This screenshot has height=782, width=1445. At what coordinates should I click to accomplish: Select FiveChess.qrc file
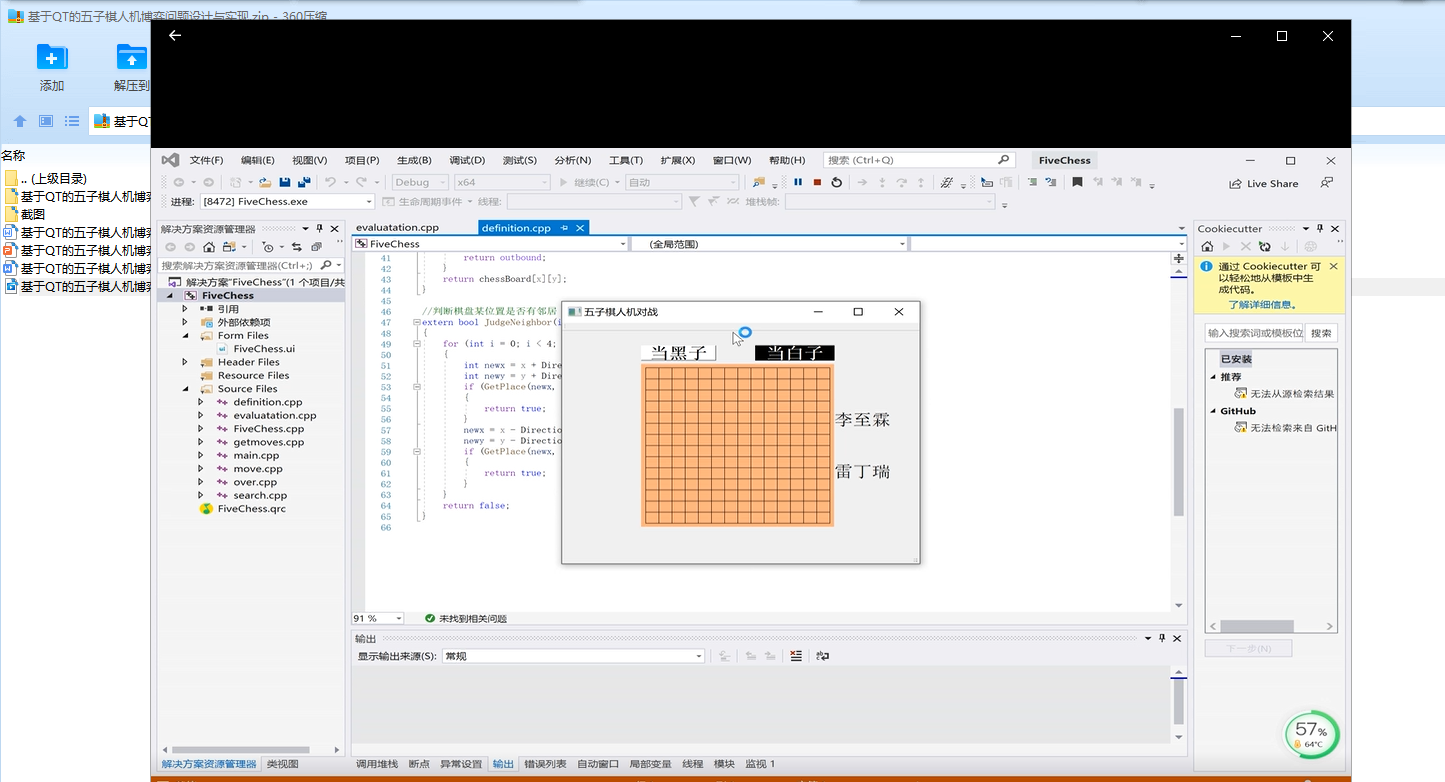[x=251, y=508]
